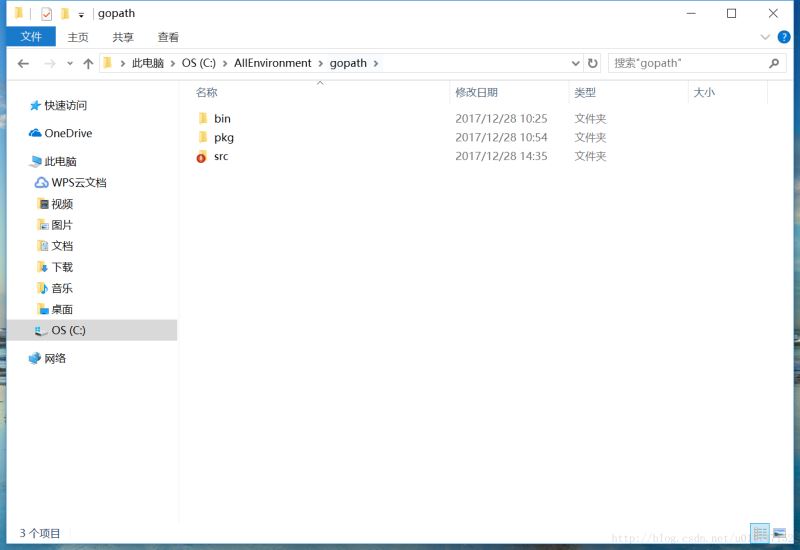Image resolution: width=800 pixels, height=550 pixels.
Task: Switch to the 主页 ribbon tab
Action: coord(78,37)
